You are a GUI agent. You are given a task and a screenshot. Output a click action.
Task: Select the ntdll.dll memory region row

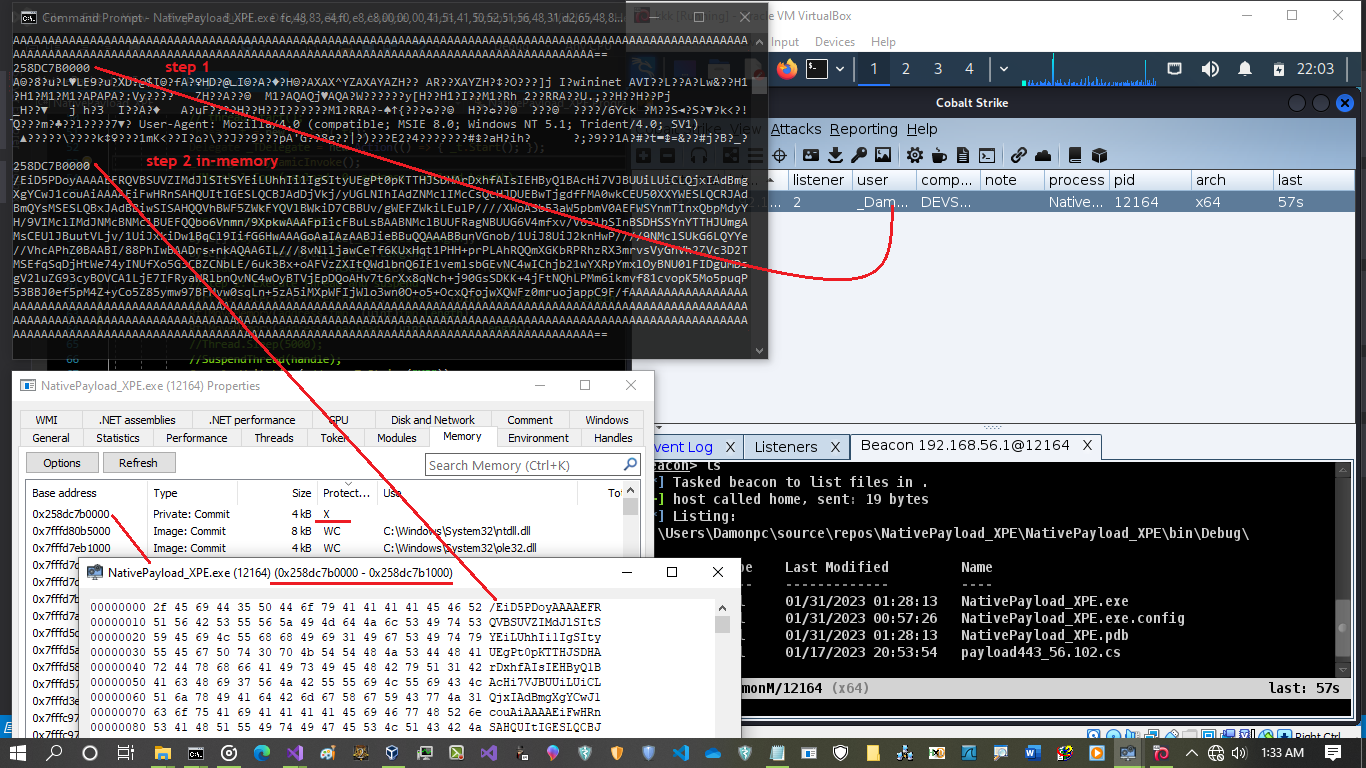tap(325, 531)
